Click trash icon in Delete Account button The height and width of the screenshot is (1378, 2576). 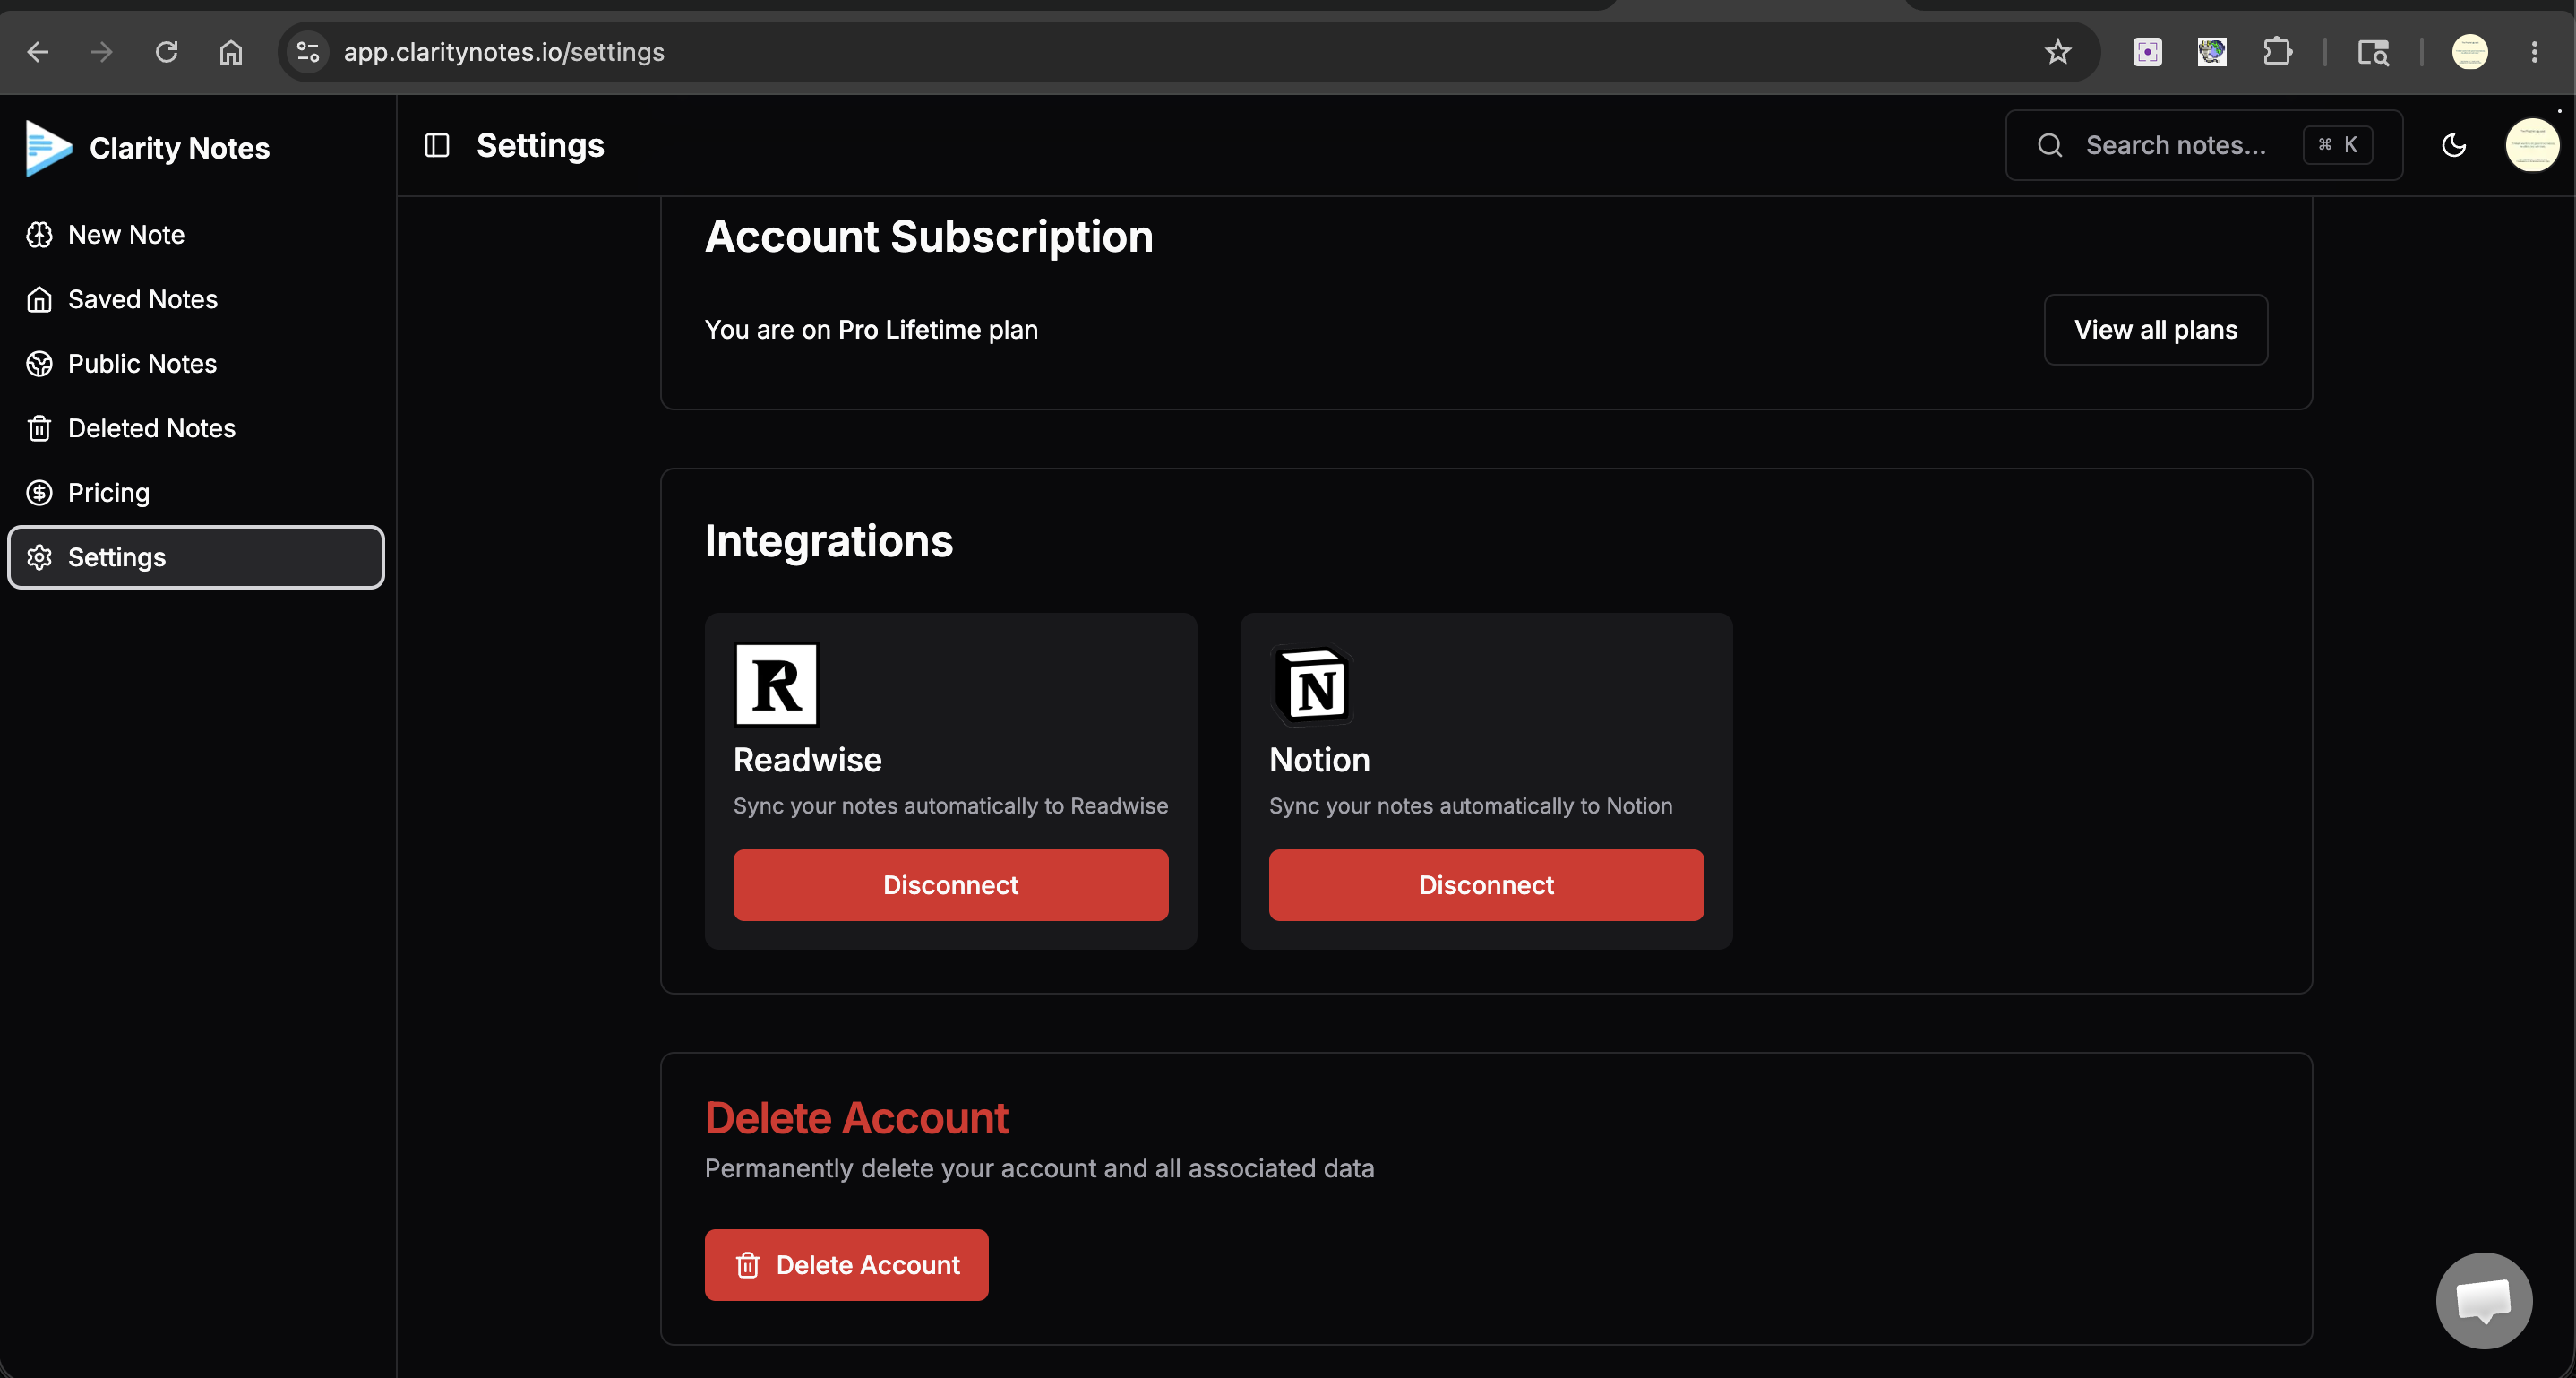747,1266
